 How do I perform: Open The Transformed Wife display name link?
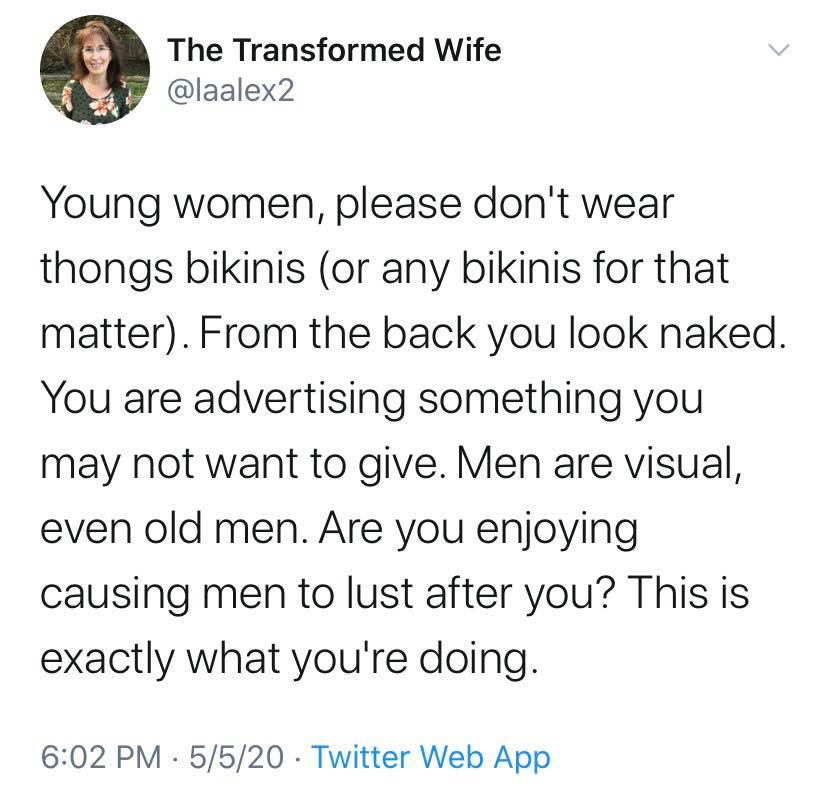(334, 49)
